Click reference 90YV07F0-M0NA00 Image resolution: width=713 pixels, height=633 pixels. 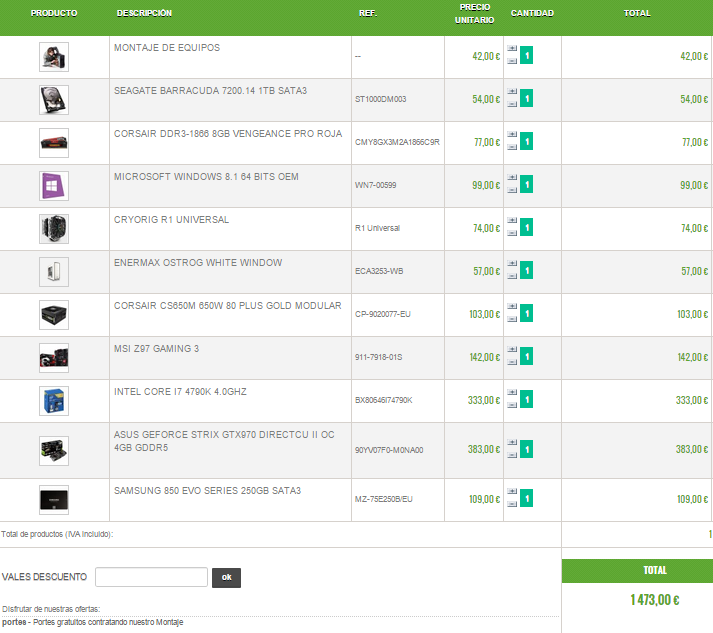click(389, 450)
